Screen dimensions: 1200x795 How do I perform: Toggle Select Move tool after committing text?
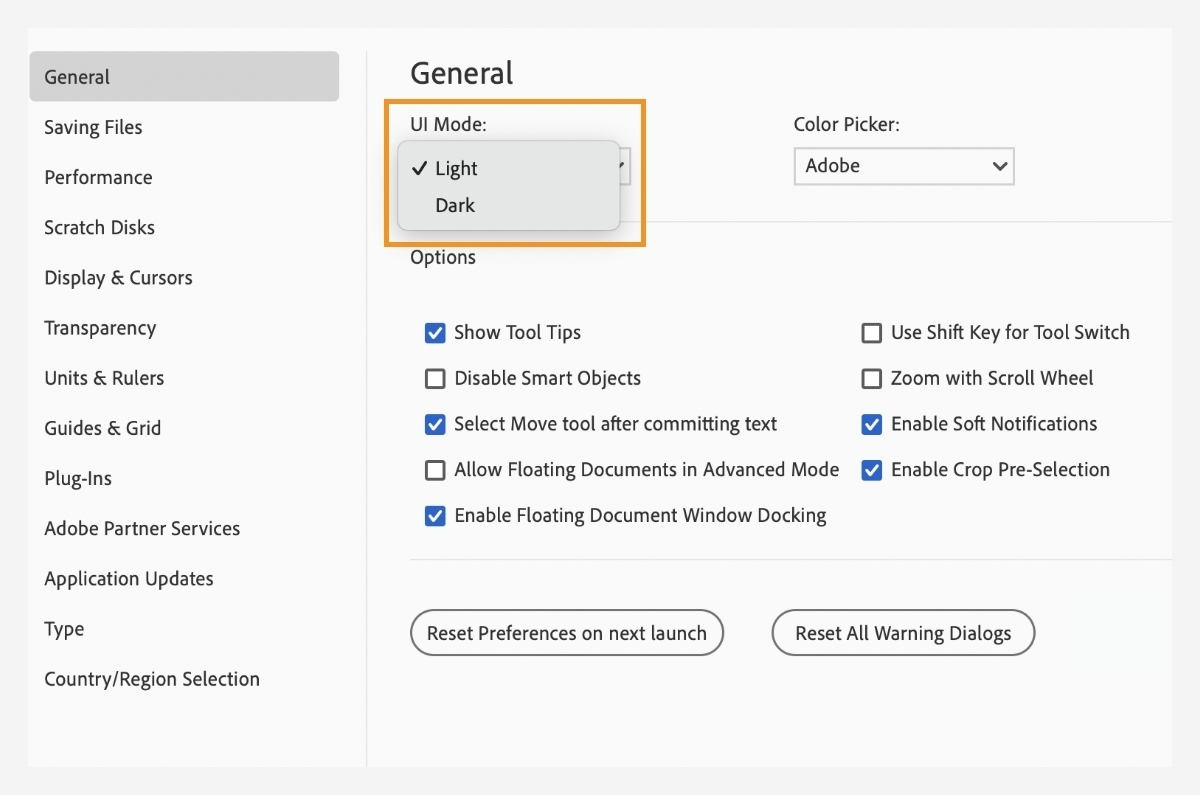click(435, 425)
